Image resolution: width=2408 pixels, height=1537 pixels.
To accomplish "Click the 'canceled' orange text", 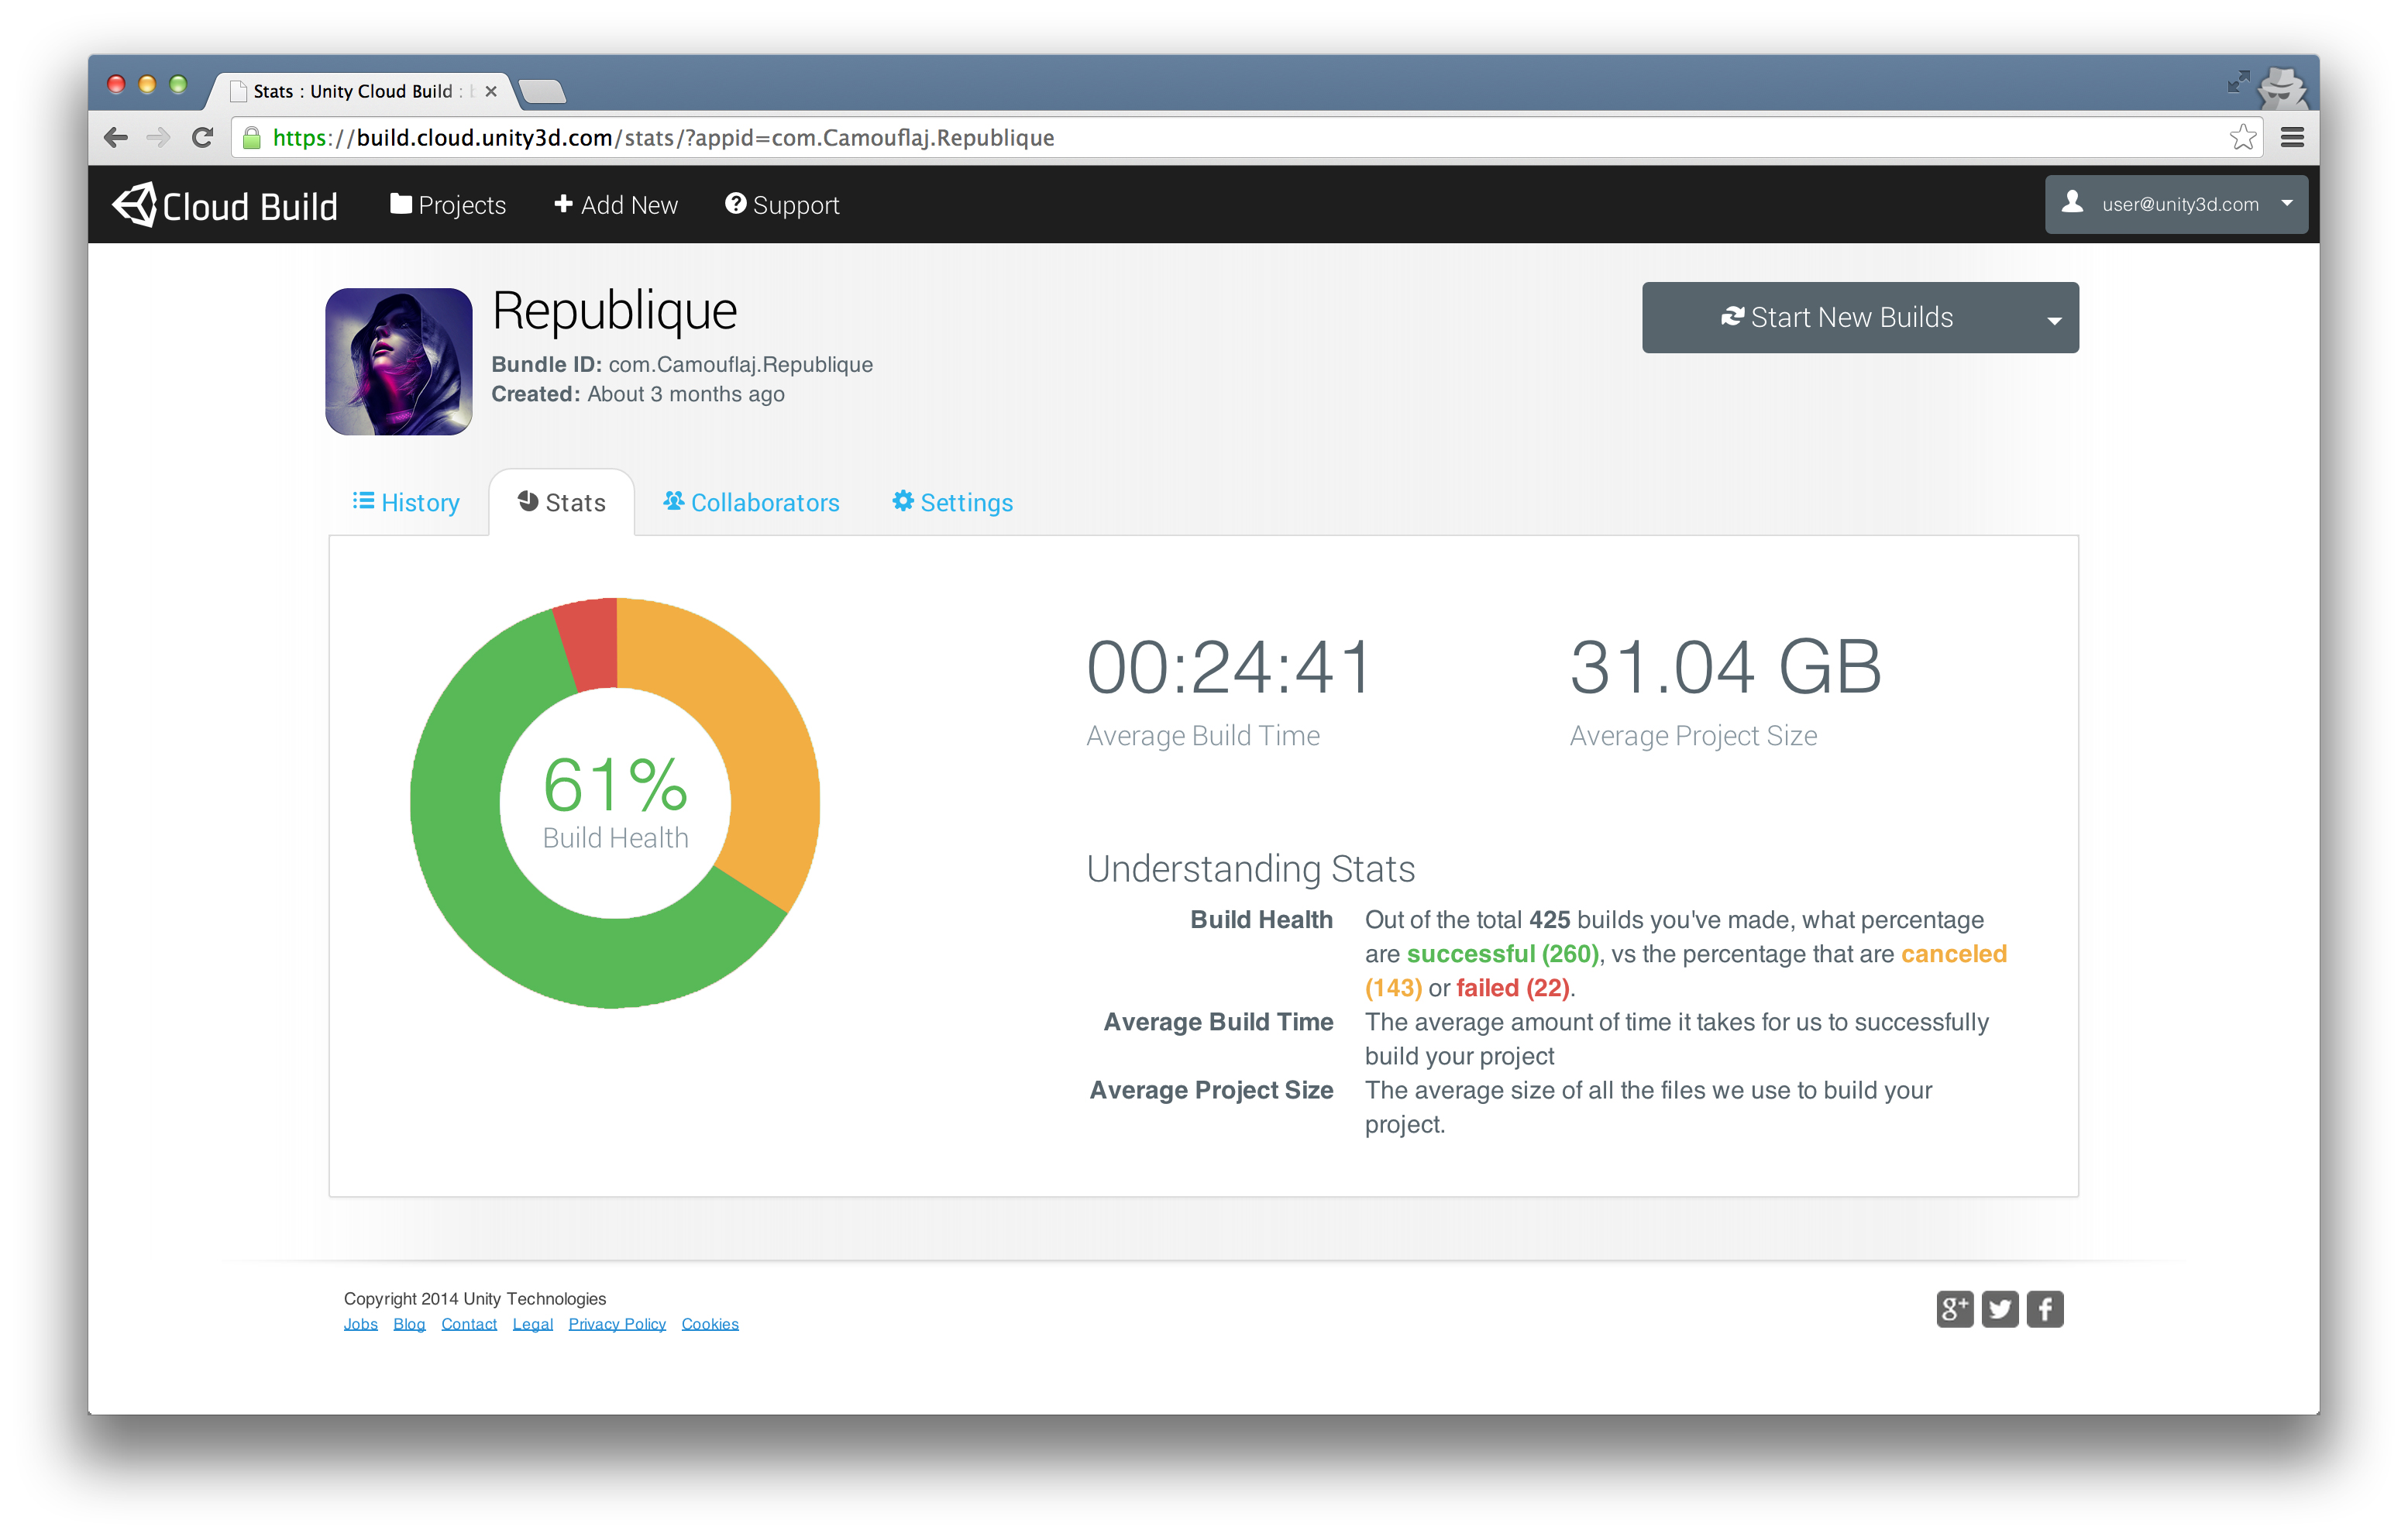I will tap(1953, 954).
